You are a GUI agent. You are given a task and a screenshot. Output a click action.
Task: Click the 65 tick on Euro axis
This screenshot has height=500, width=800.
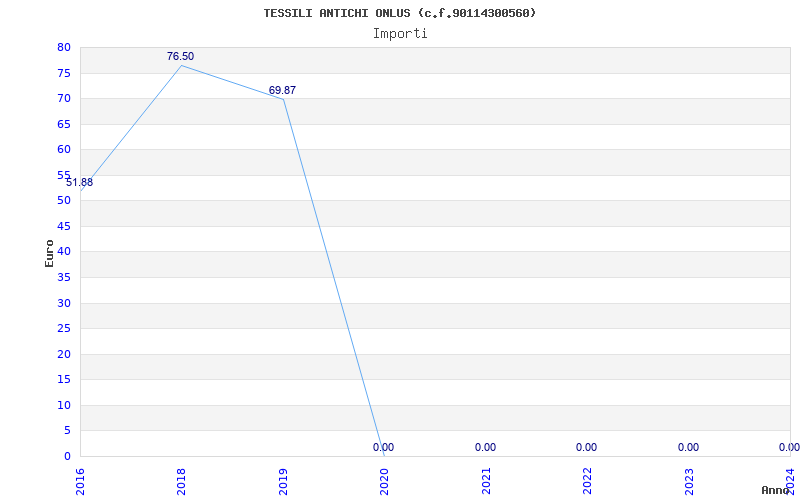point(64,124)
